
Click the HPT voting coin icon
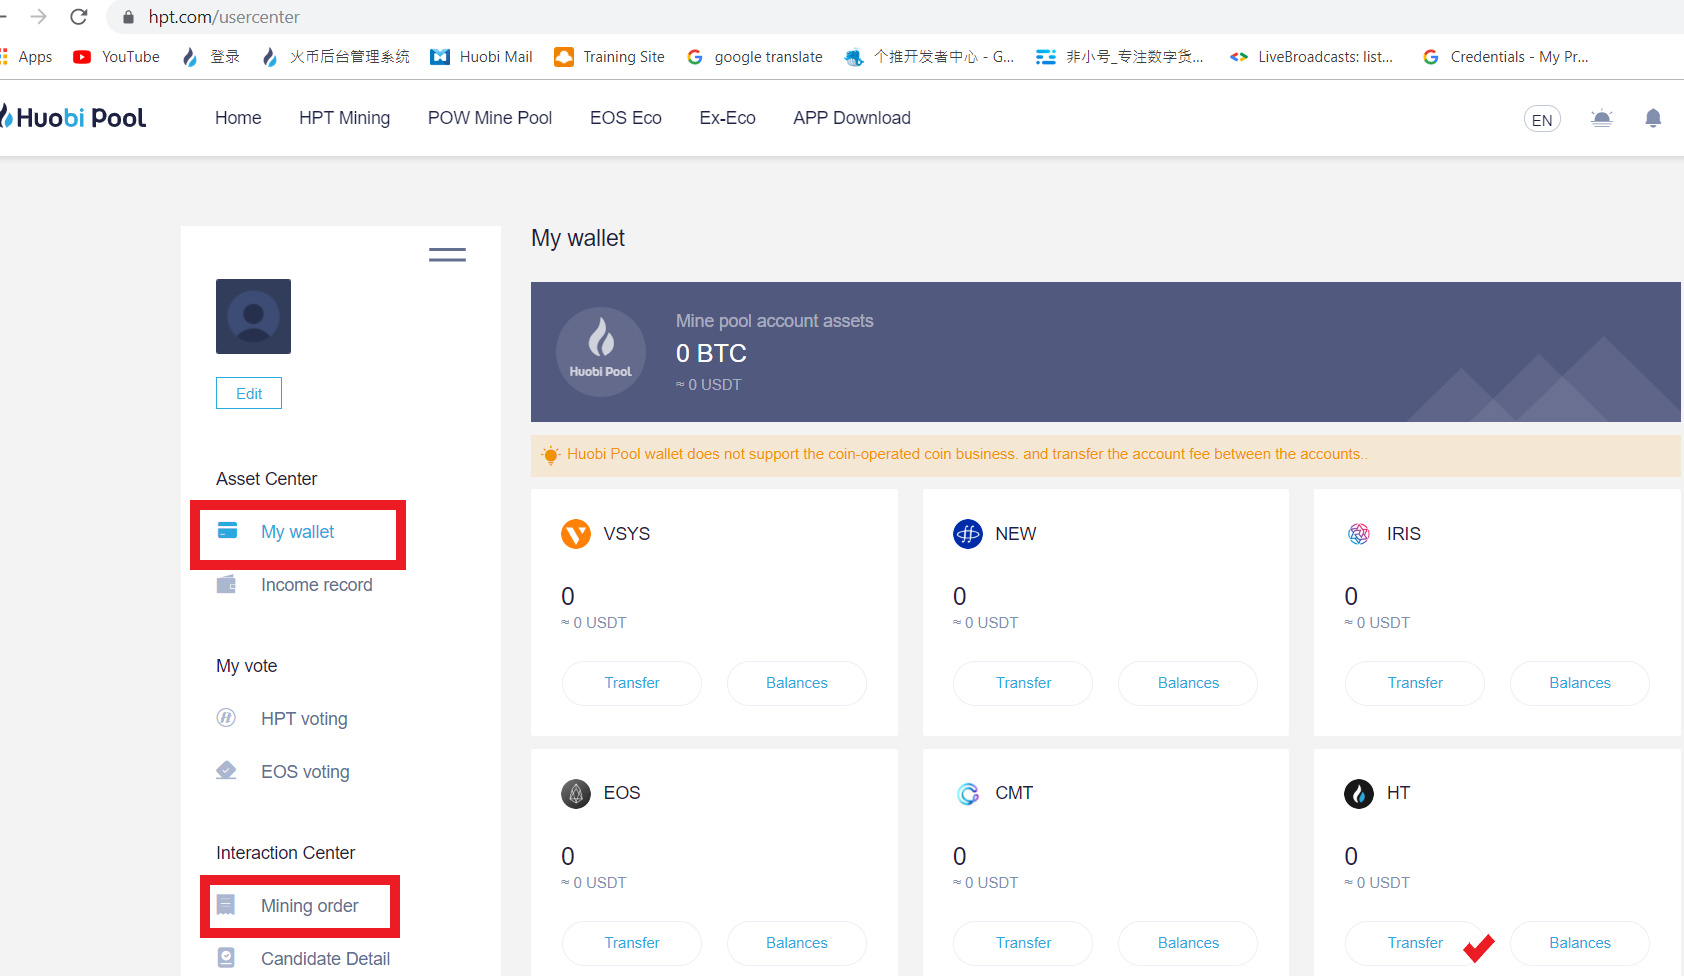[x=226, y=718]
